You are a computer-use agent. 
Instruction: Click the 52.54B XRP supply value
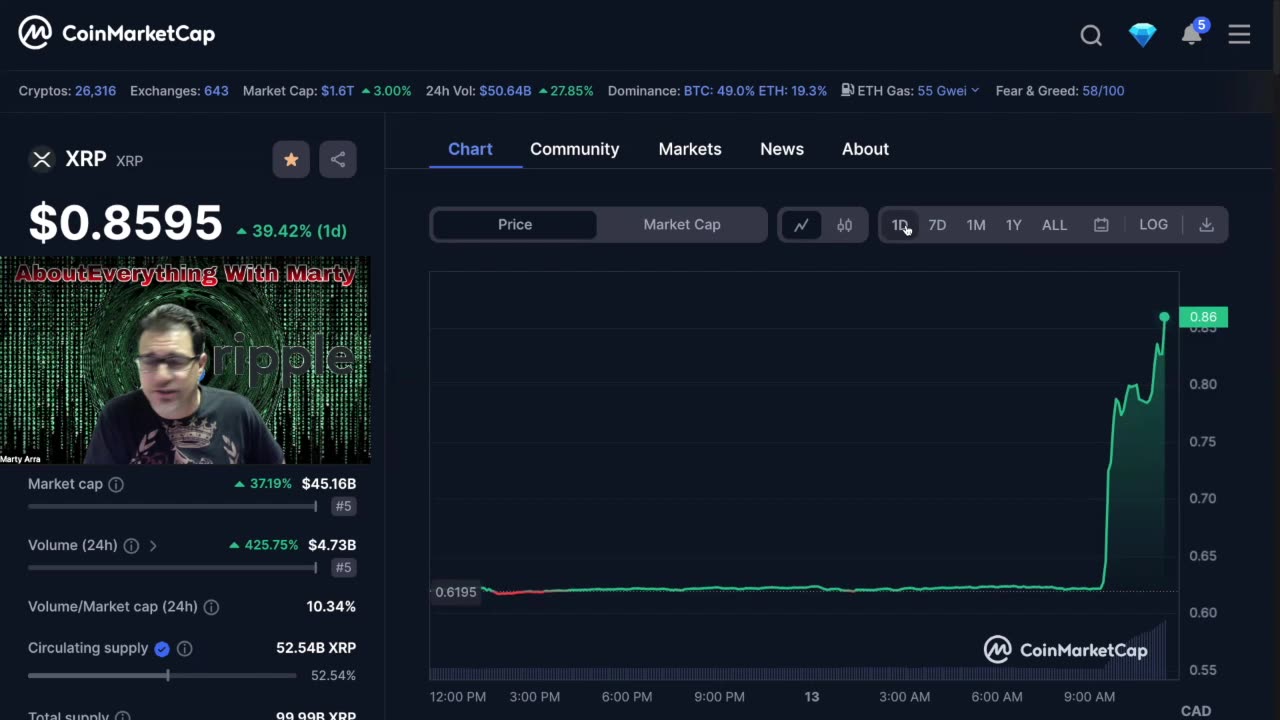[x=316, y=648]
